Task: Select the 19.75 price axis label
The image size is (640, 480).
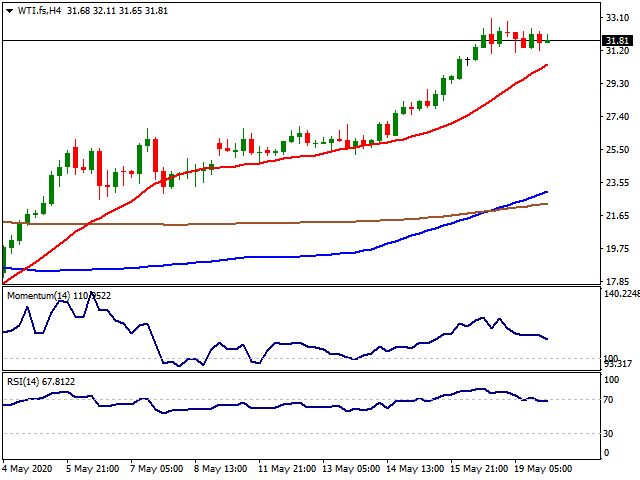Action: tap(617, 249)
